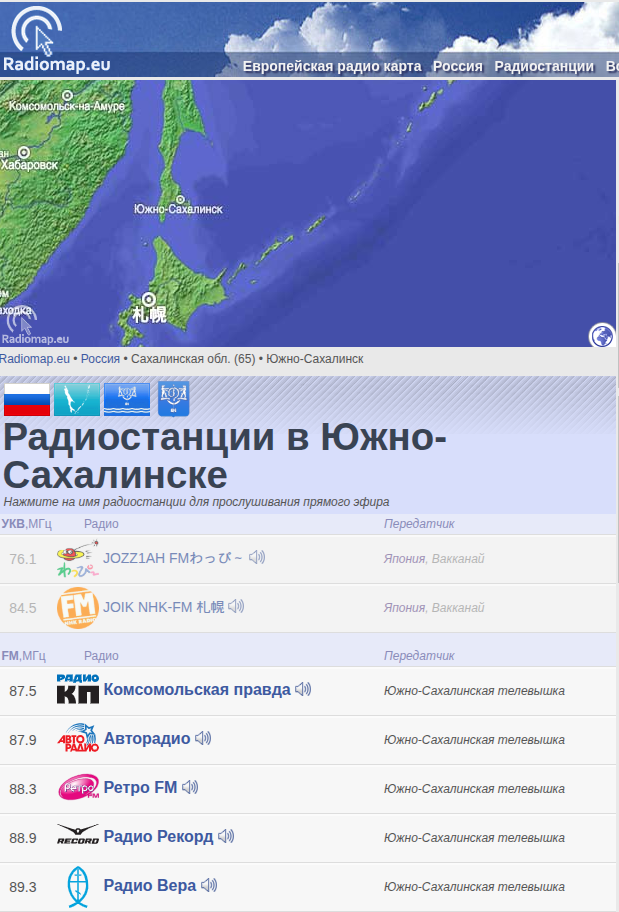Open JOZZ1AH FMわっぴ～ station link
This screenshot has height=912, width=619.
click(x=173, y=558)
